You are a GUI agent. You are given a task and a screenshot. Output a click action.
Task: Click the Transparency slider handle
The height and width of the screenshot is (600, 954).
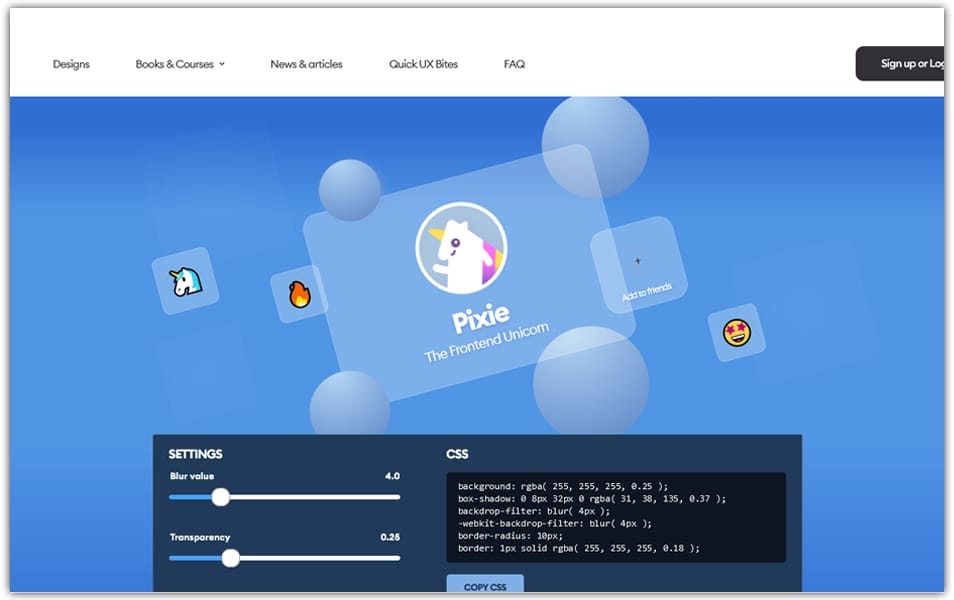click(231, 558)
